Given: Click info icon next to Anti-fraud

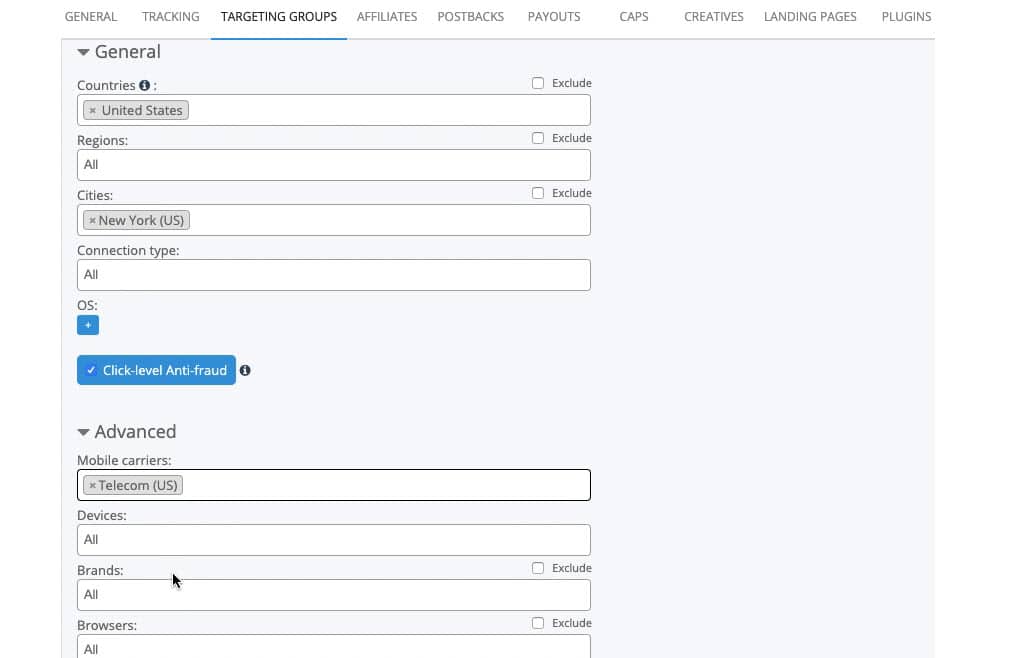Looking at the screenshot, I should point(245,370).
